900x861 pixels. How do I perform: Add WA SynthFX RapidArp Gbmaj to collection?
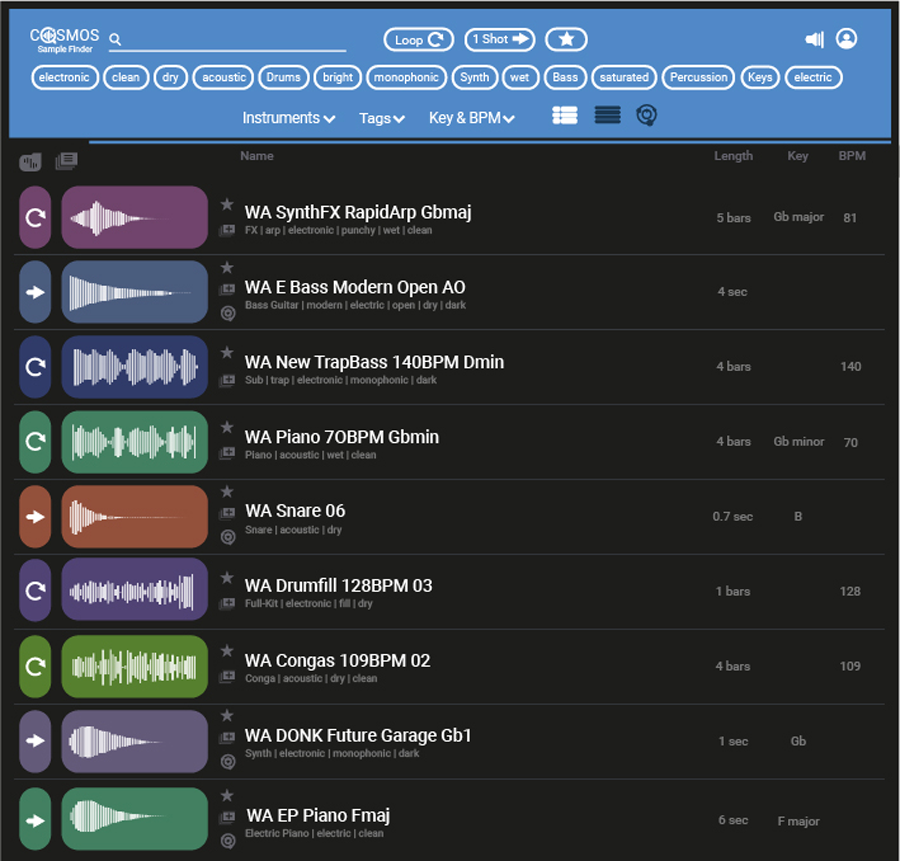point(227,231)
